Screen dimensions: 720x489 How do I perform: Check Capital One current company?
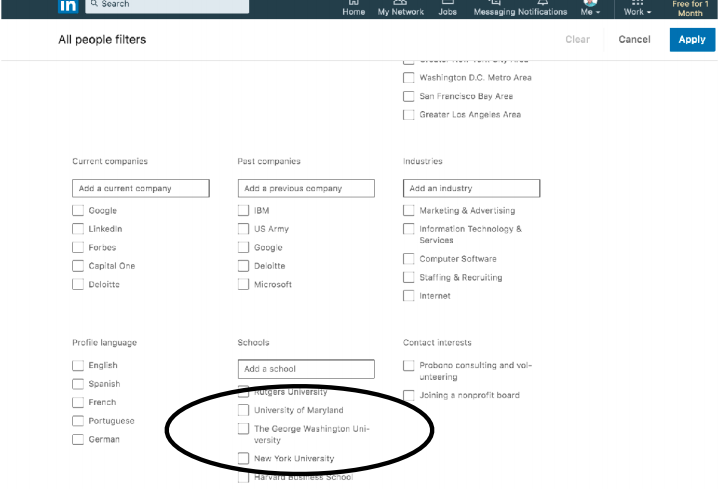pyautogui.click(x=78, y=266)
